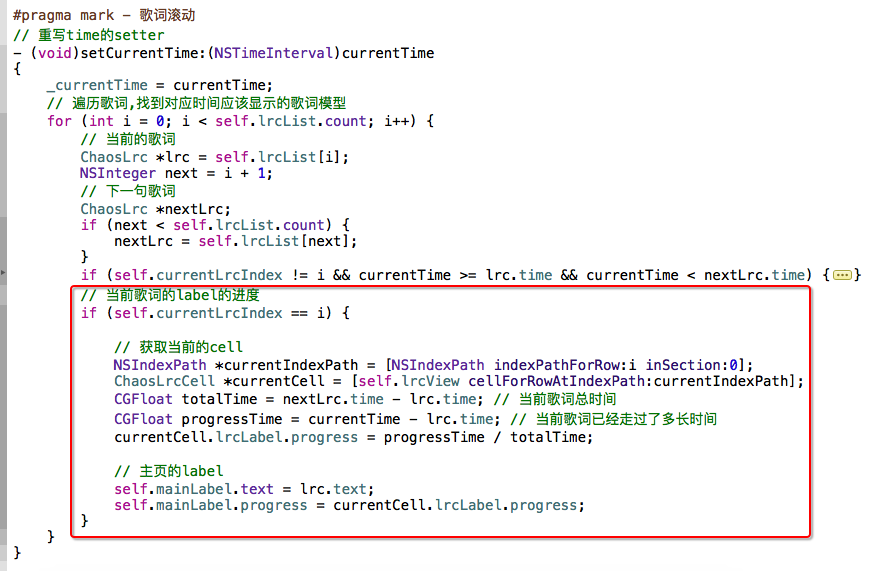Click the 'ChaosLrc *lrc = self.lrcList[i];' line
Image resolution: width=882 pixels, height=571 pixels.
click(214, 157)
